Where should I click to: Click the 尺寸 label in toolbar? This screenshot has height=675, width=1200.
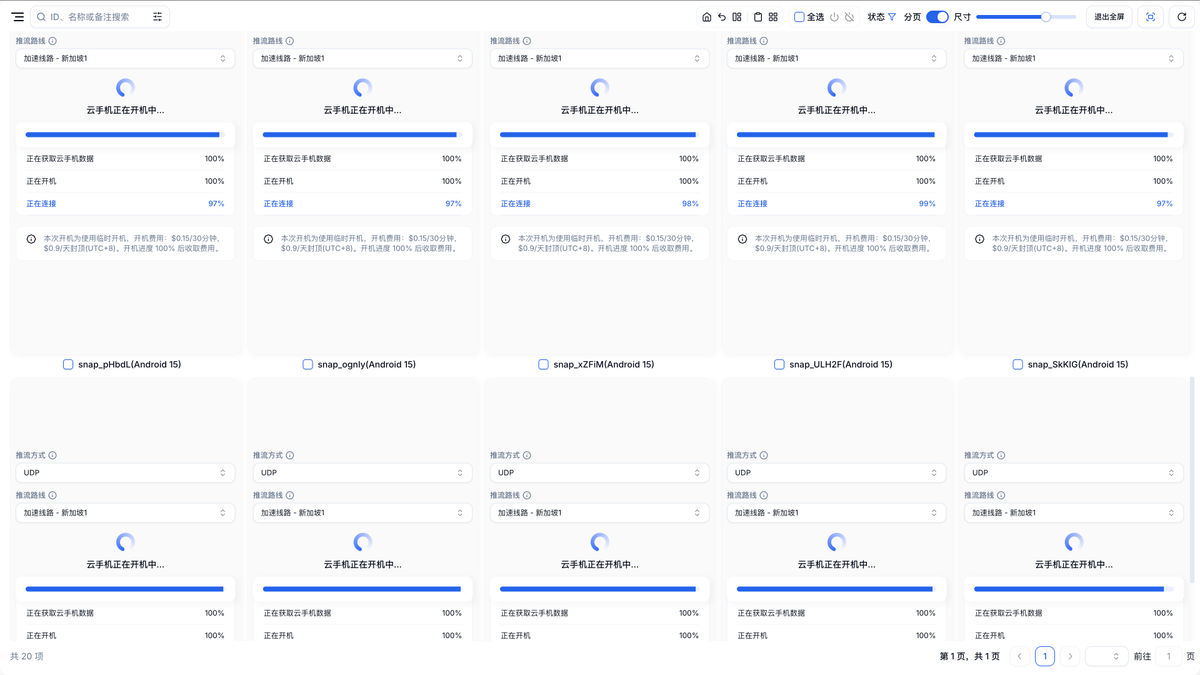962,17
